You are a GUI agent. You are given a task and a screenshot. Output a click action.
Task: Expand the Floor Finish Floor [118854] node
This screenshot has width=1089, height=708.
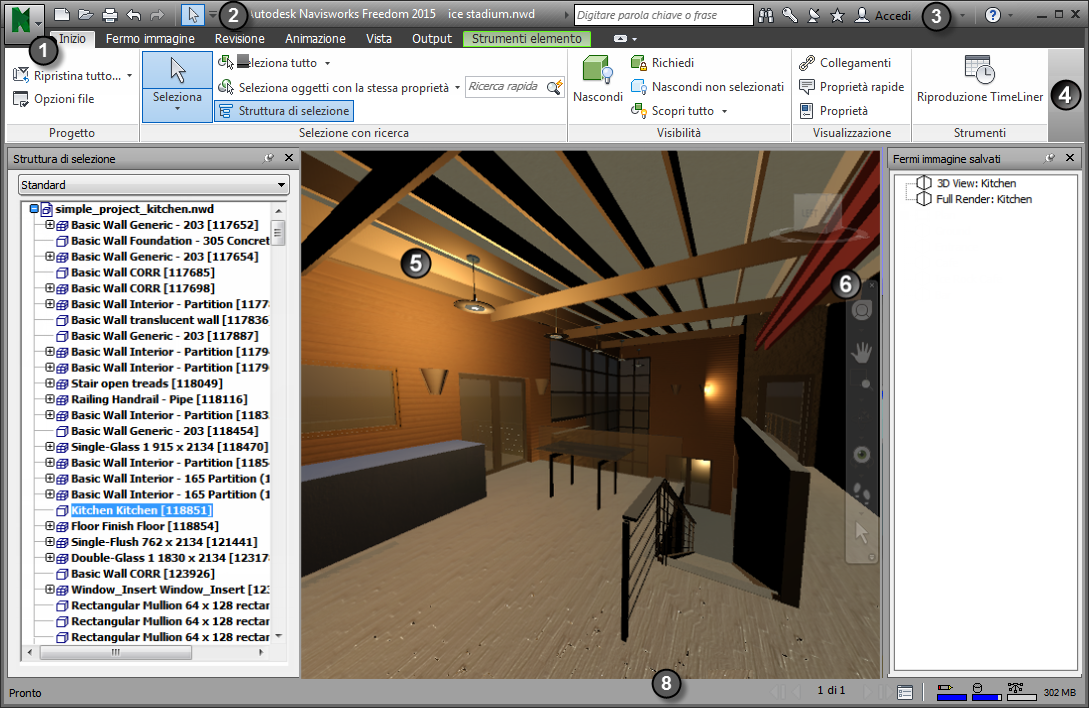tap(50, 526)
